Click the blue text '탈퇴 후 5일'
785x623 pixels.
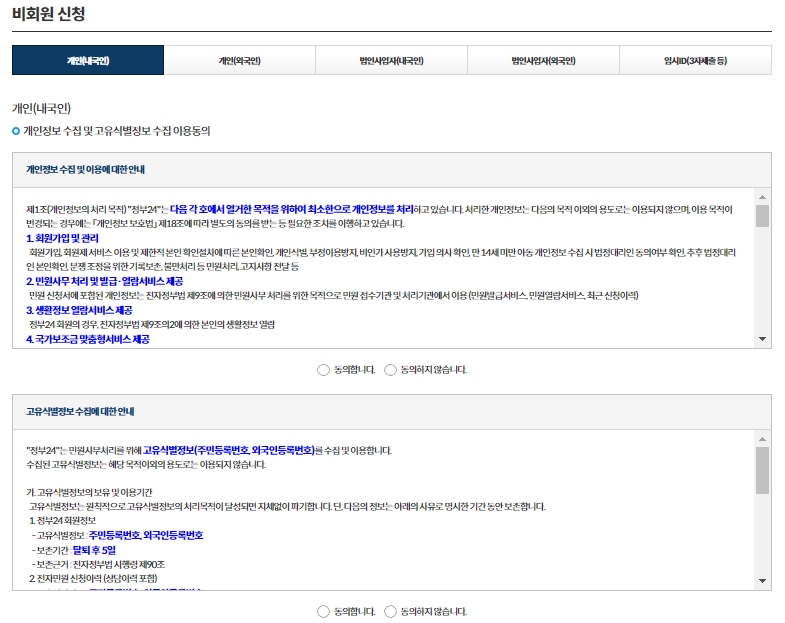[94, 550]
